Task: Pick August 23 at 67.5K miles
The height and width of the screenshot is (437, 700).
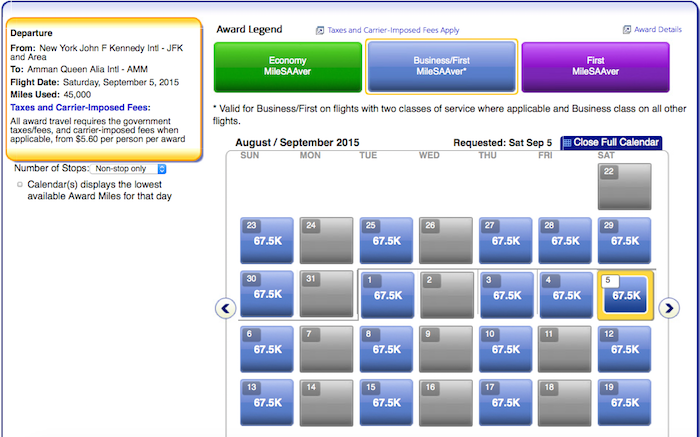Action: (267, 240)
